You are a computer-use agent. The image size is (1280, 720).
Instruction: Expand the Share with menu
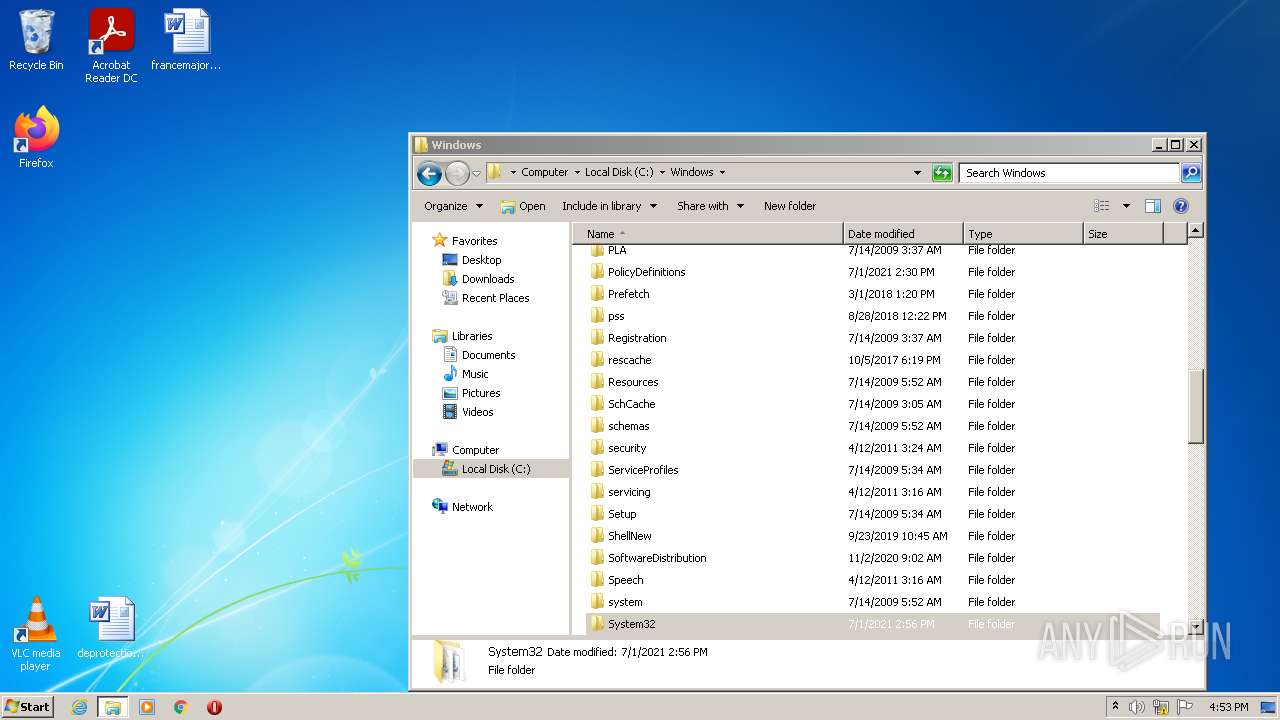point(710,206)
